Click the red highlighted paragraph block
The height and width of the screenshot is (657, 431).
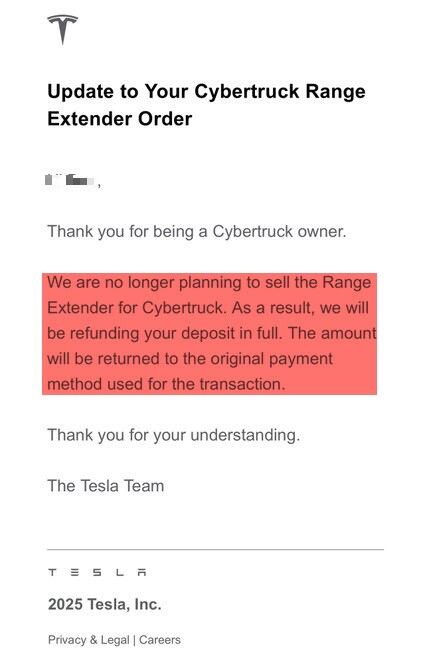pyautogui.click(x=209, y=334)
